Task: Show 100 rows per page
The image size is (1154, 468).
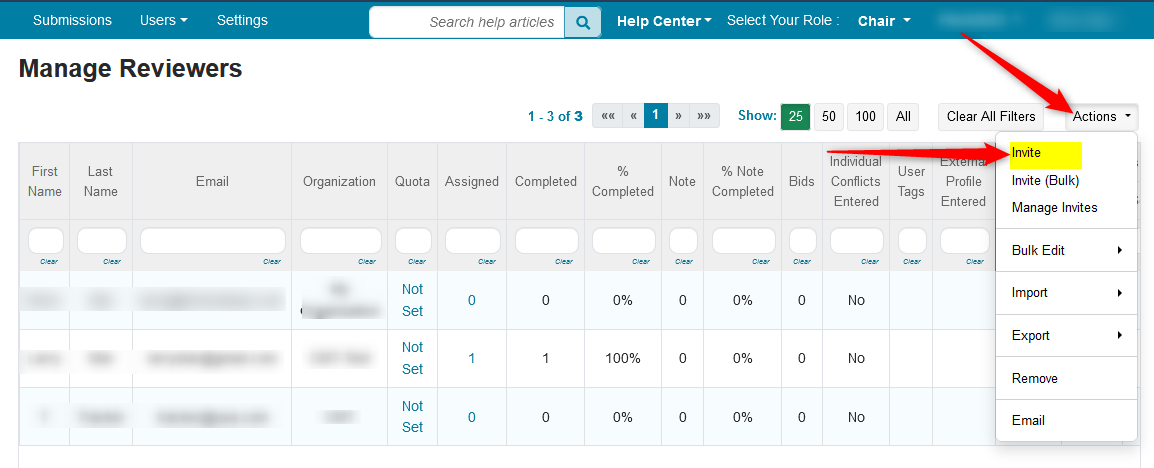Action: (x=866, y=116)
